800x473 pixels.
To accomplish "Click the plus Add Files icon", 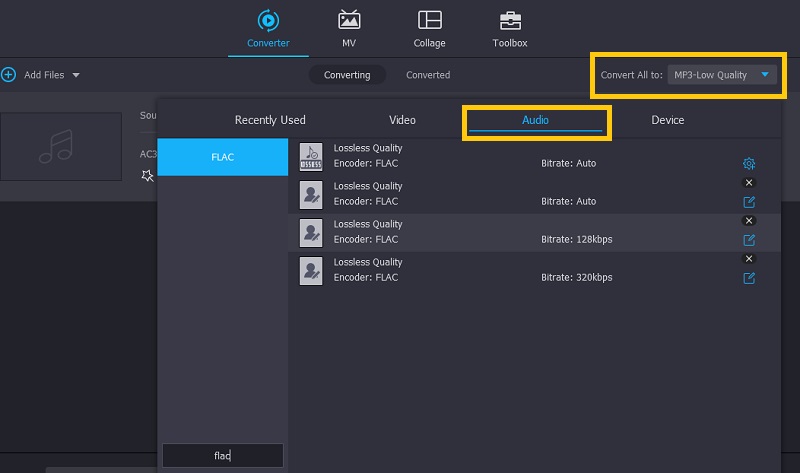I will pyautogui.click(x=9, y=75).
